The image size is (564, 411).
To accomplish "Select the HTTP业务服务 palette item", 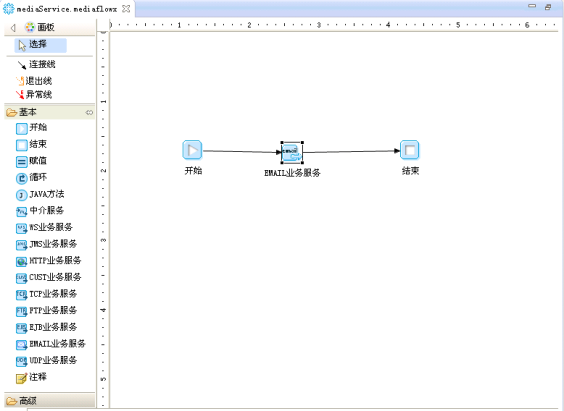I will pos(49,261).
